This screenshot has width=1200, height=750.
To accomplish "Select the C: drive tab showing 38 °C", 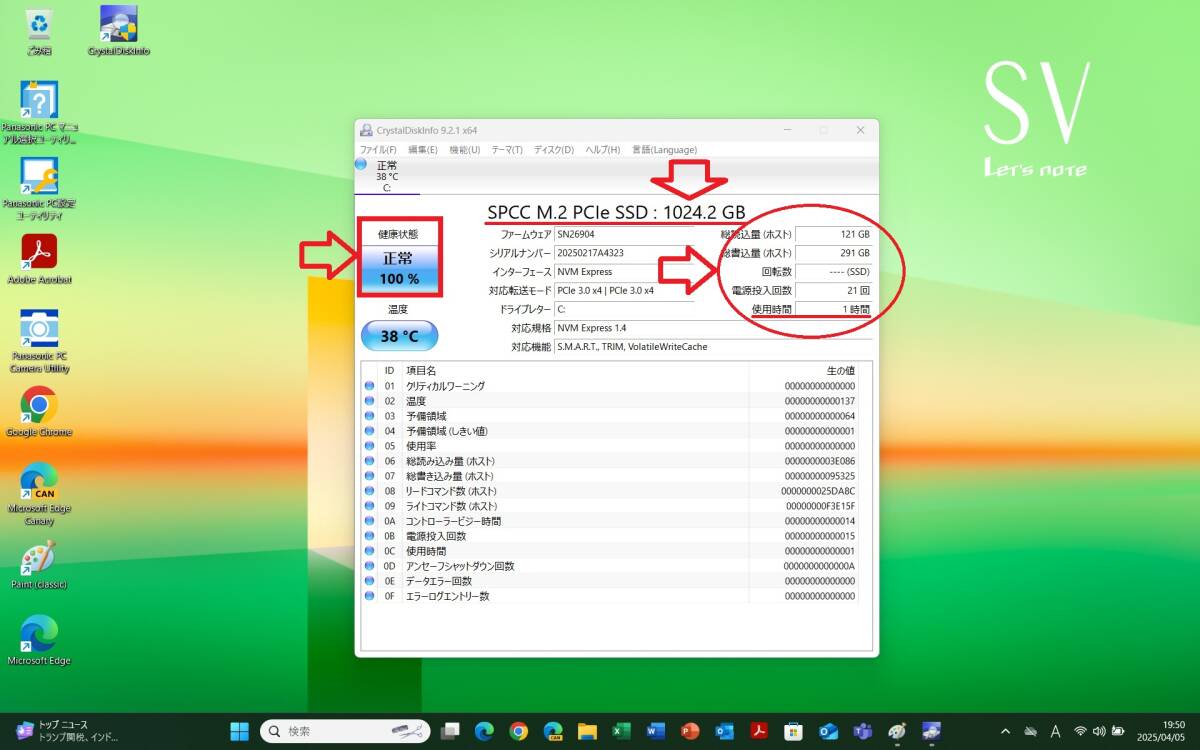I will click(387, 176).
